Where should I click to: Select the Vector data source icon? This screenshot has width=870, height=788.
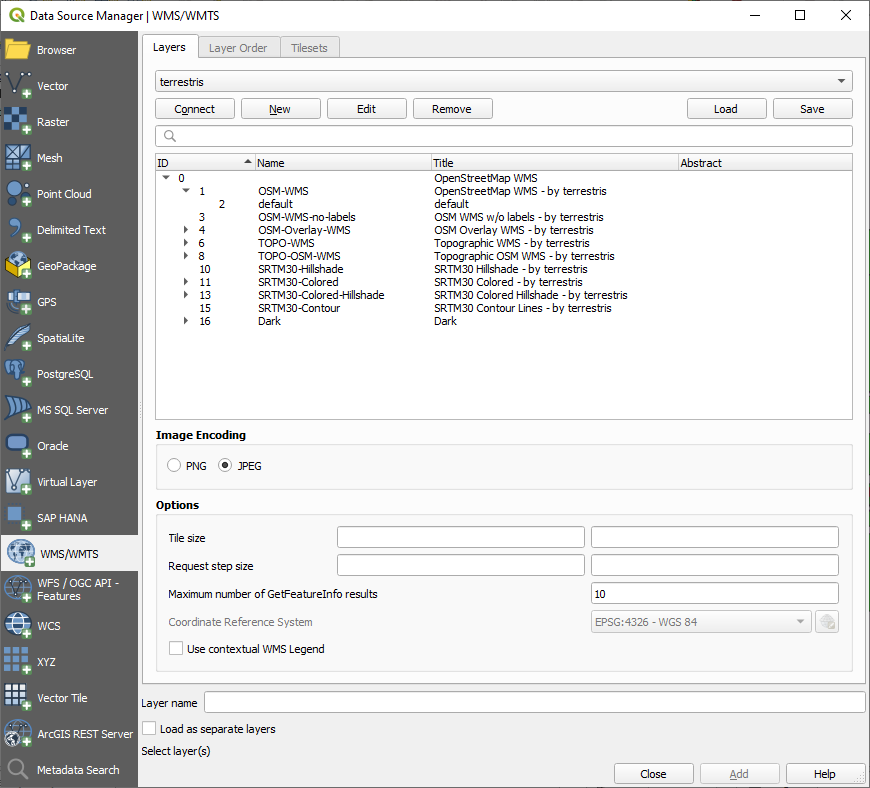[x=19, y=86]
